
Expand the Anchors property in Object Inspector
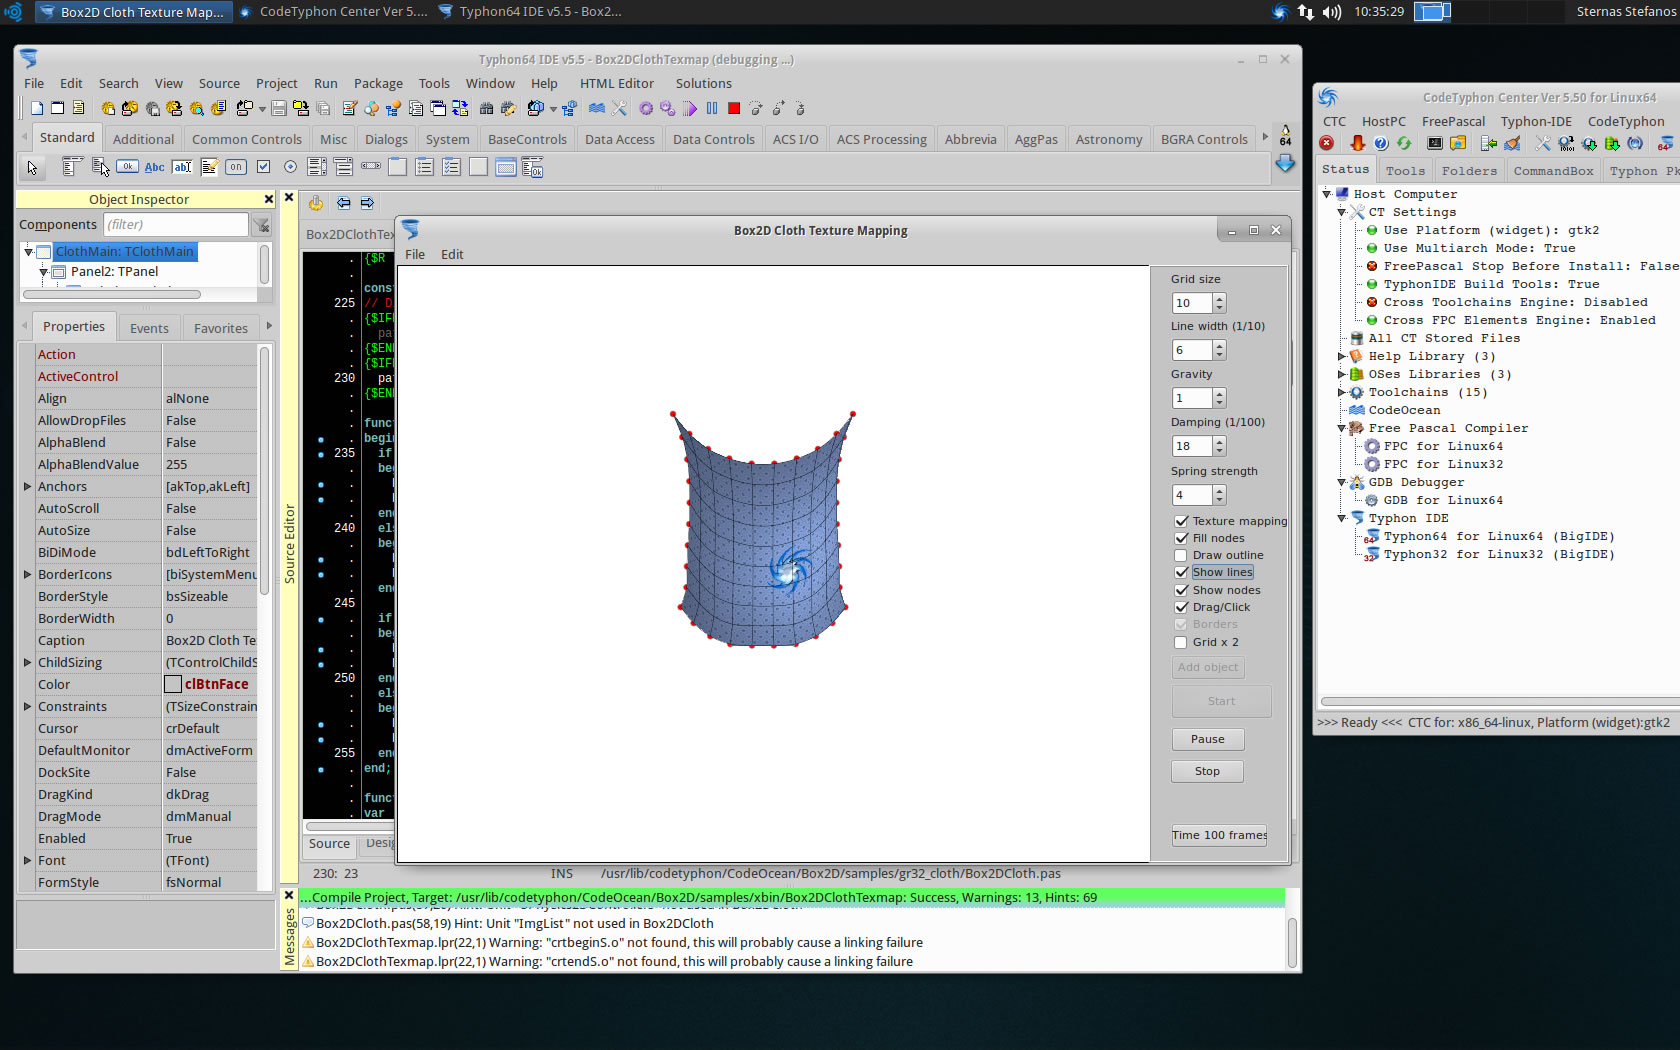click(x=27, y=486)
